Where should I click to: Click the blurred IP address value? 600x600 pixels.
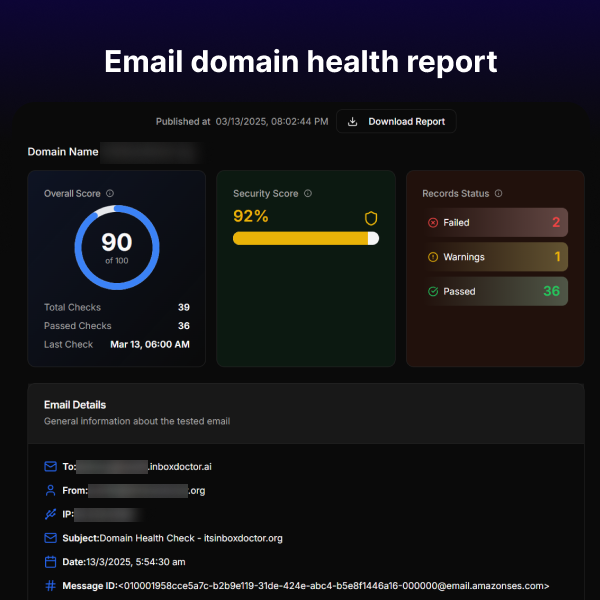point(109,515)
